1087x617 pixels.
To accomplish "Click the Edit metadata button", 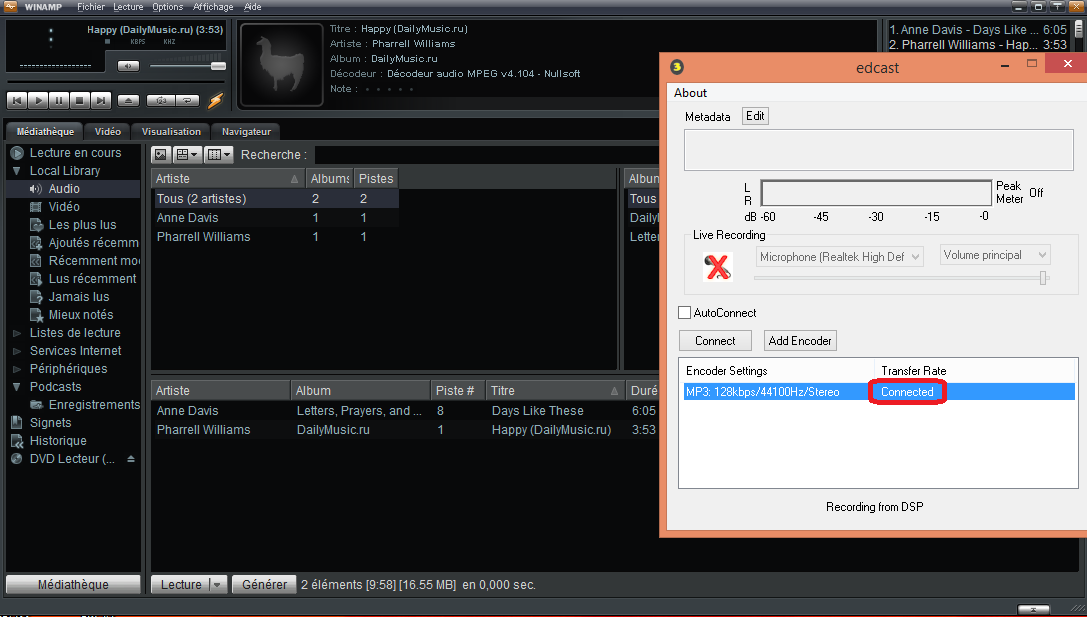I will [x=755, y=116].
